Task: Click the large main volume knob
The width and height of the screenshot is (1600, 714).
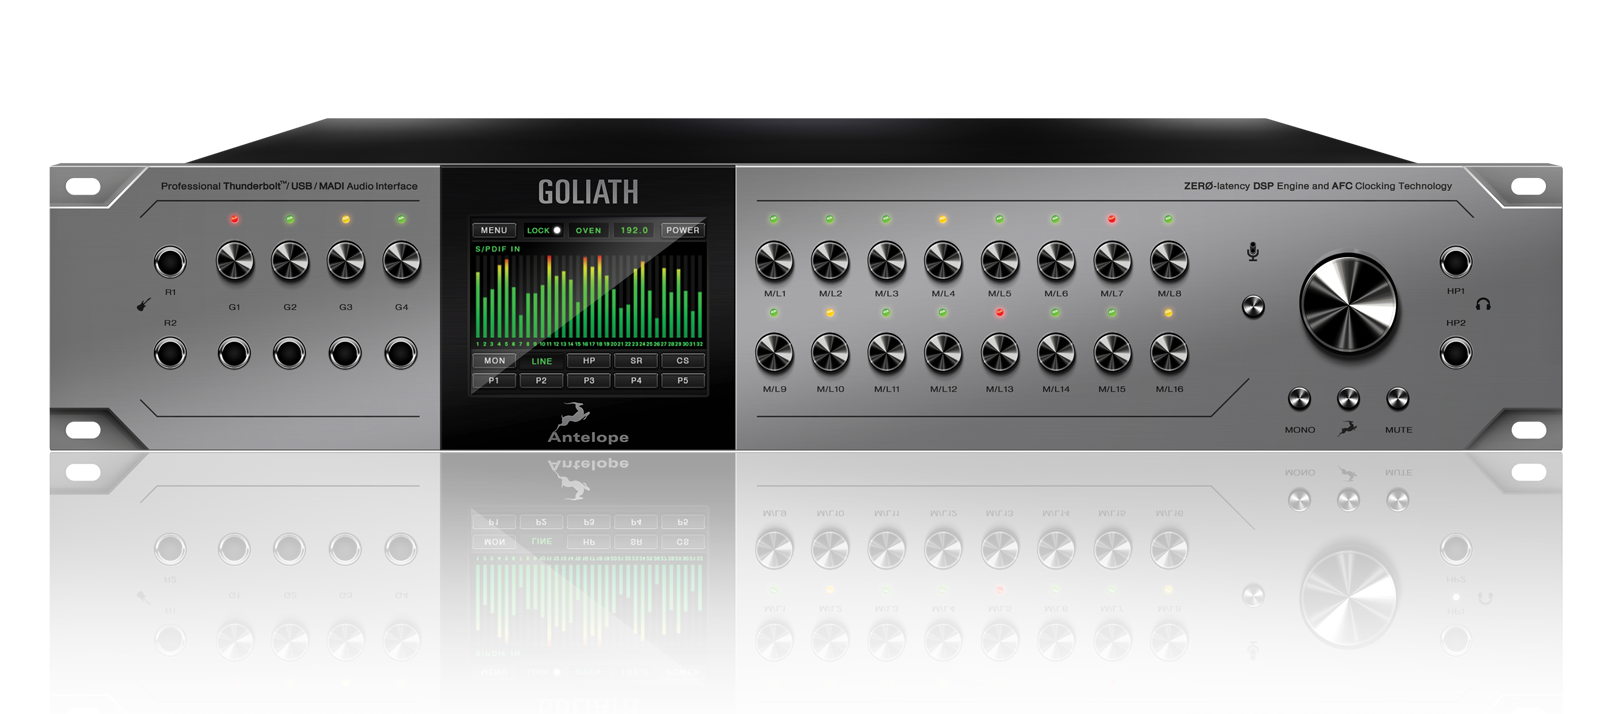Action: pyautogui.click(x=1348, y=304)
